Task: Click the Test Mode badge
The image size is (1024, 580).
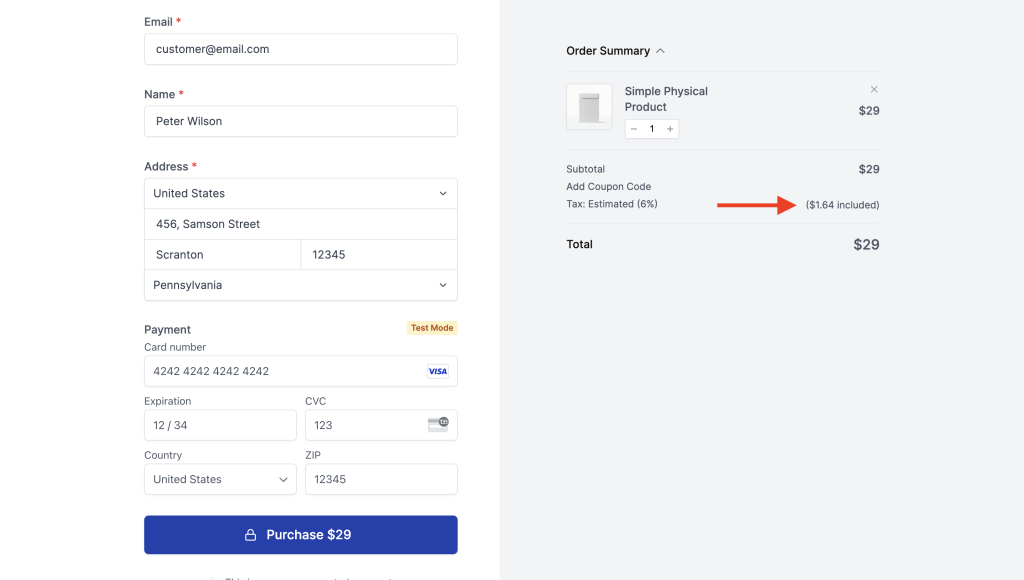Action: point(434,327)
